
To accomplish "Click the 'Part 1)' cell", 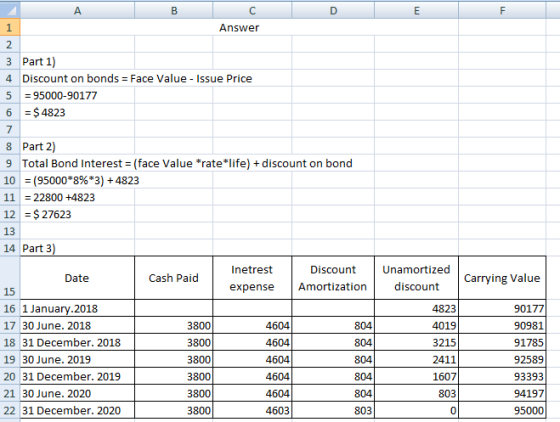I will [x=77, y=61].
